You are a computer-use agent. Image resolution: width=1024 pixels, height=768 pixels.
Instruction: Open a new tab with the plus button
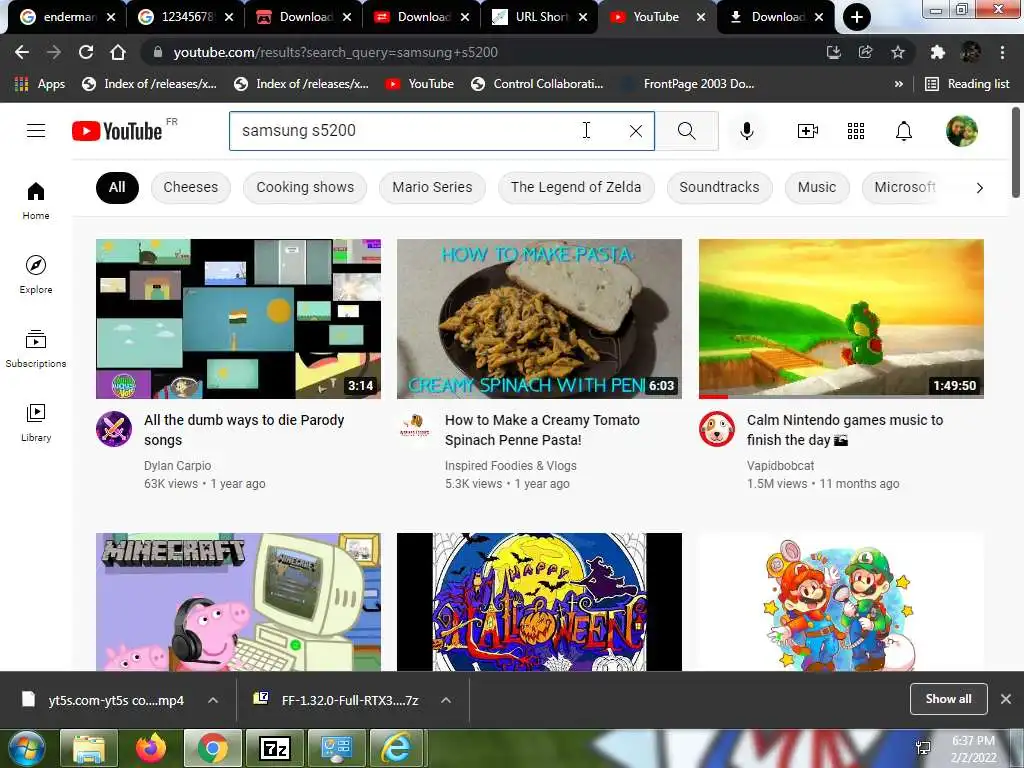tap(856, 17)
